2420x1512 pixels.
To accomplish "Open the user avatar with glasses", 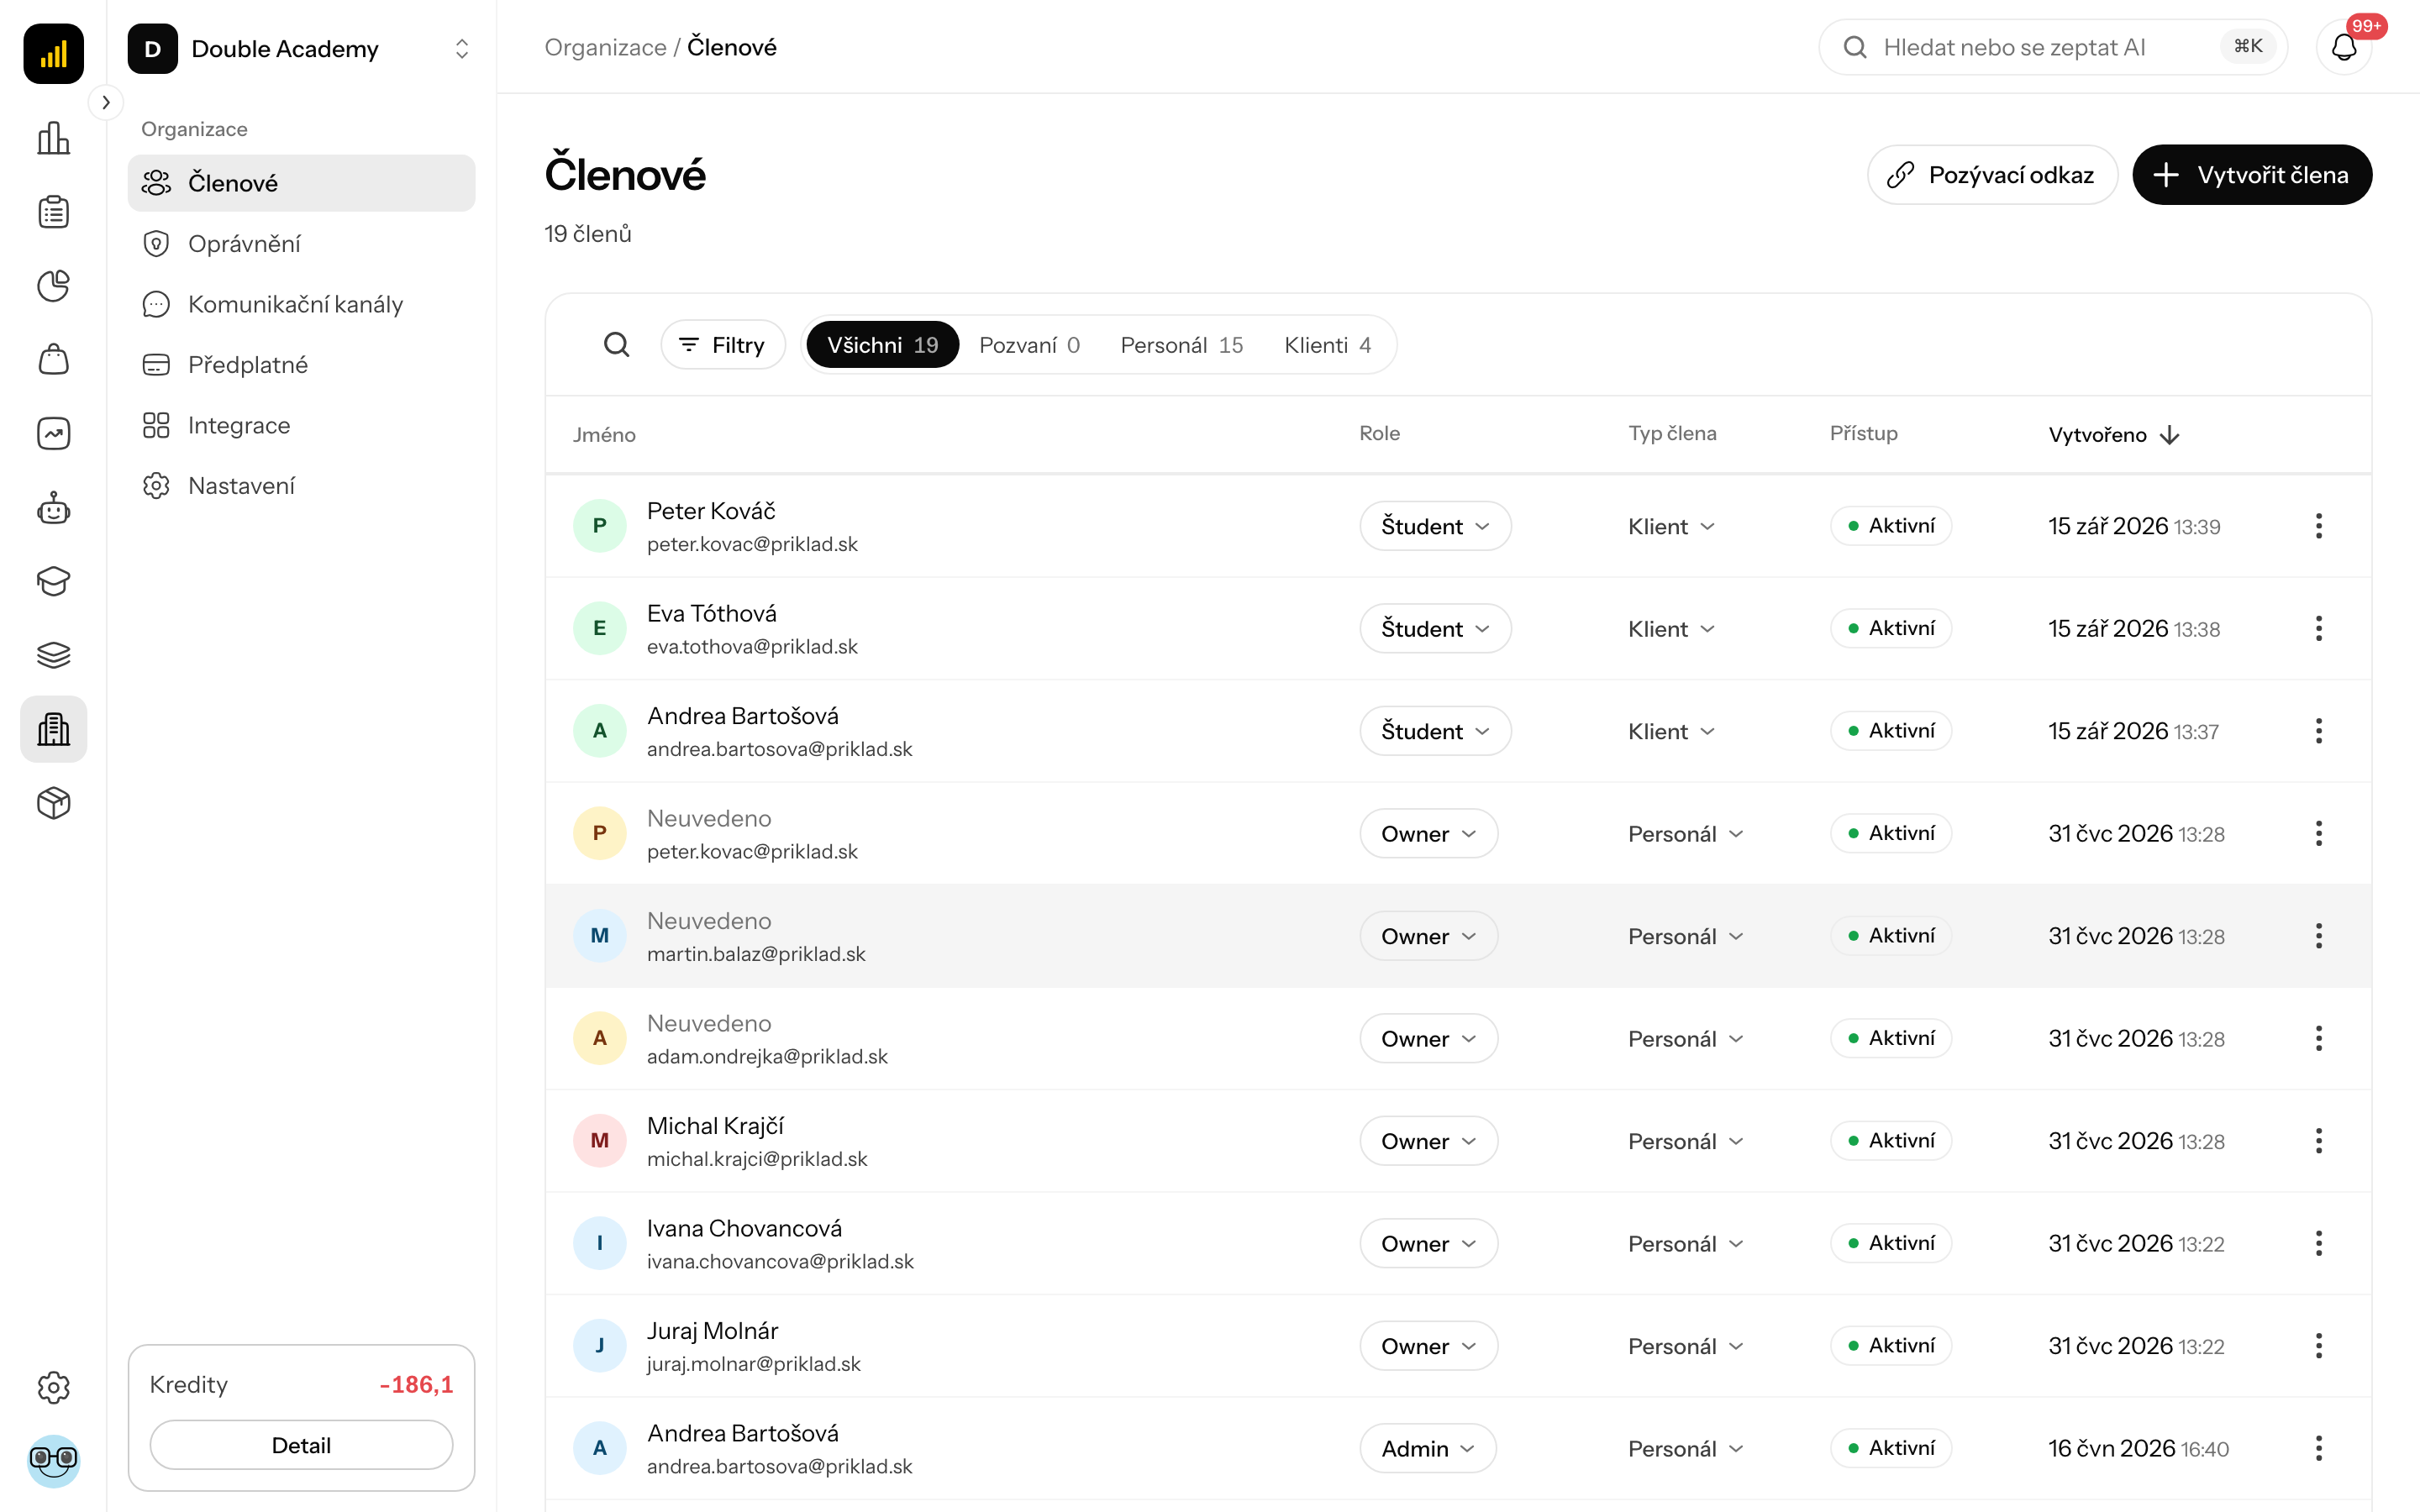I will click(53, 1460).
